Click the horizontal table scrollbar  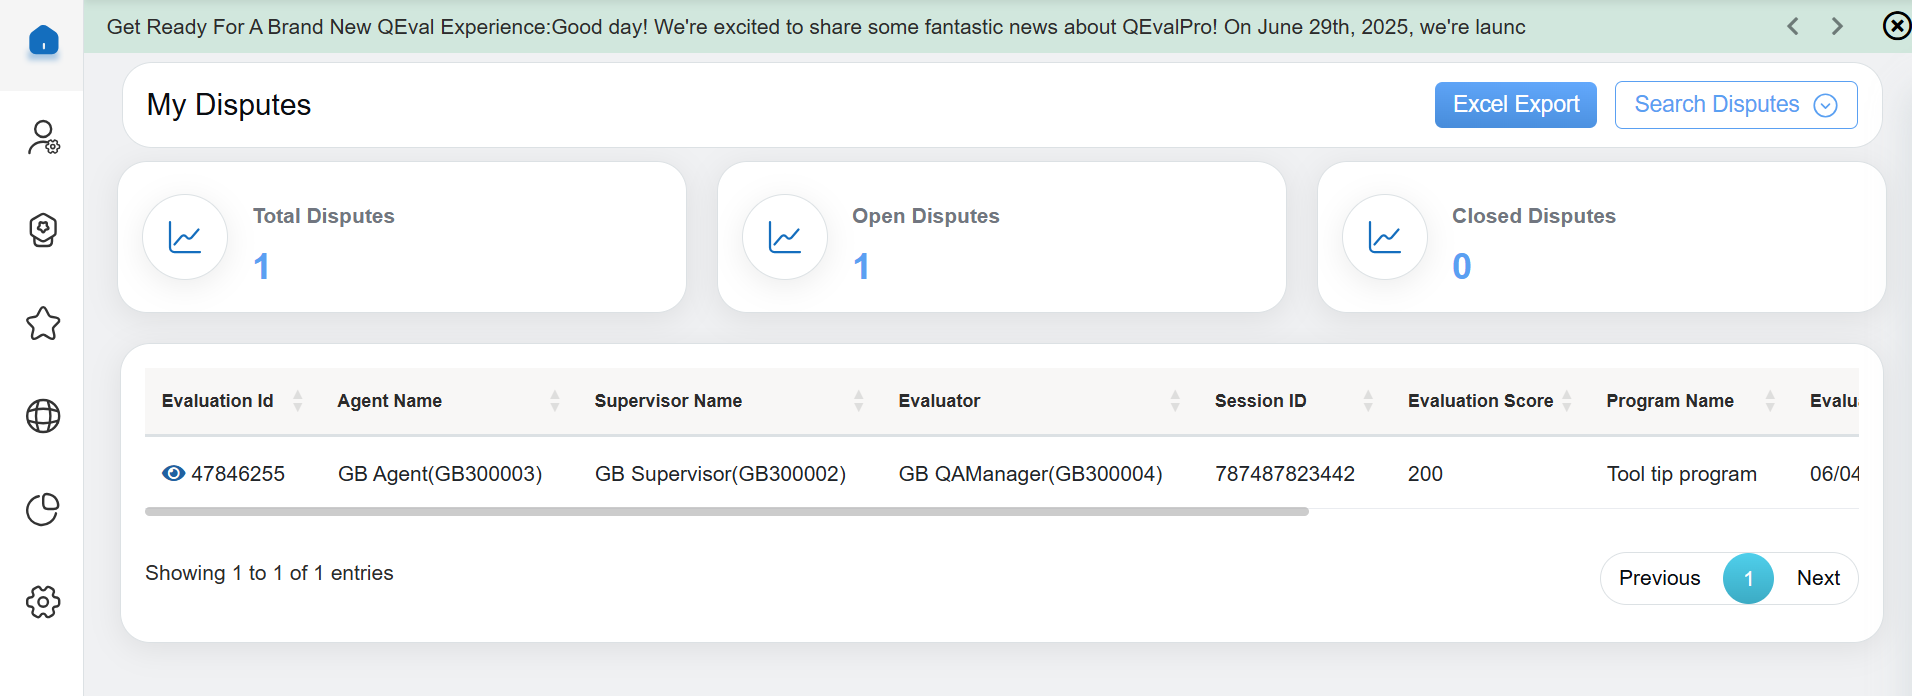click(x=726, y=511)
